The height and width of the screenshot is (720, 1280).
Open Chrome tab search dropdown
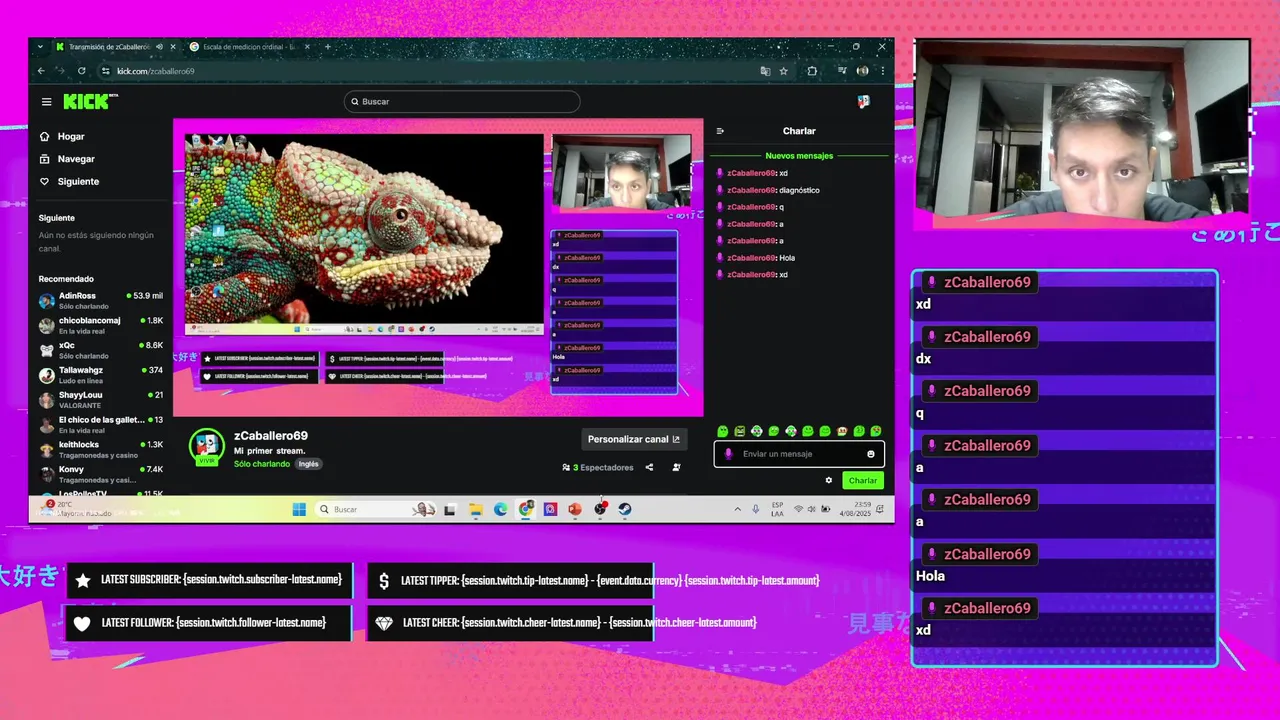pos(40,47)
